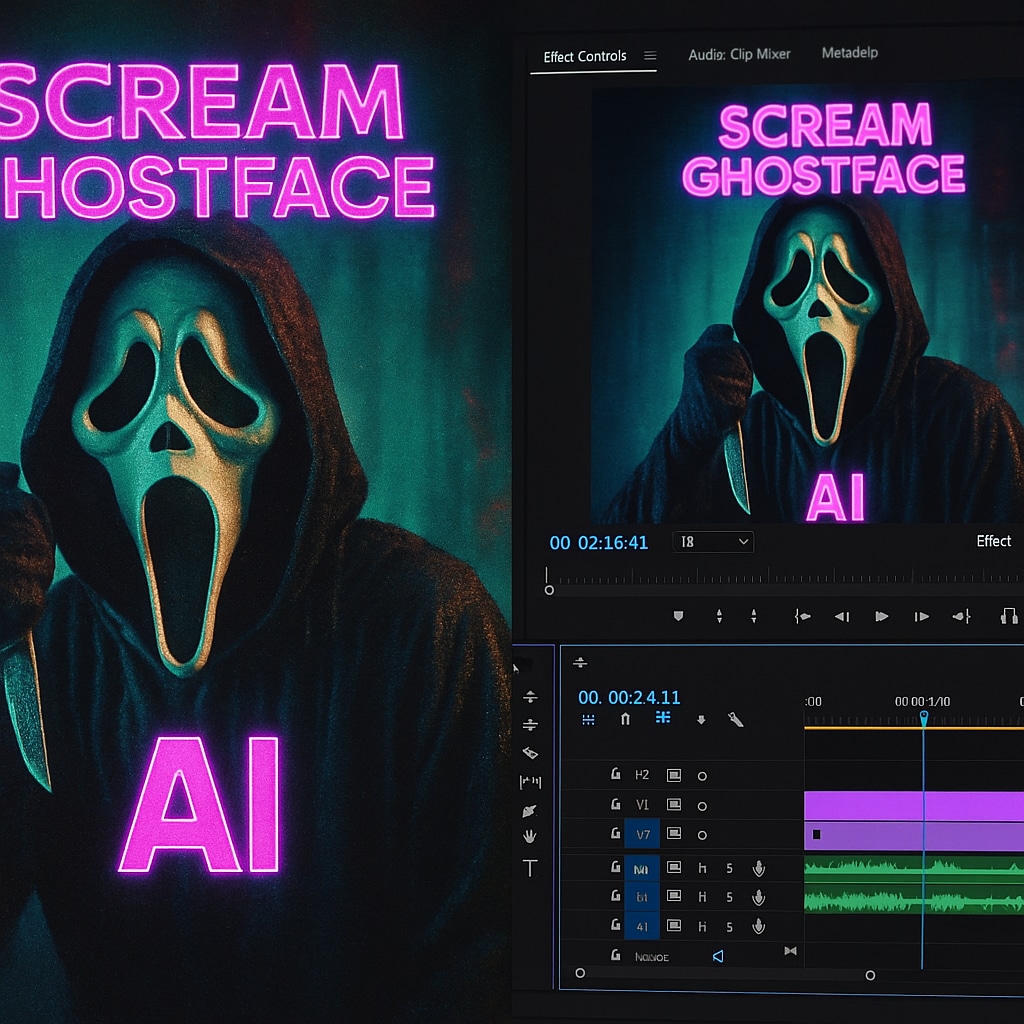Select the Type tool (T)
This screenshot has height=1024, width=1024.
[x=530, y=868]
